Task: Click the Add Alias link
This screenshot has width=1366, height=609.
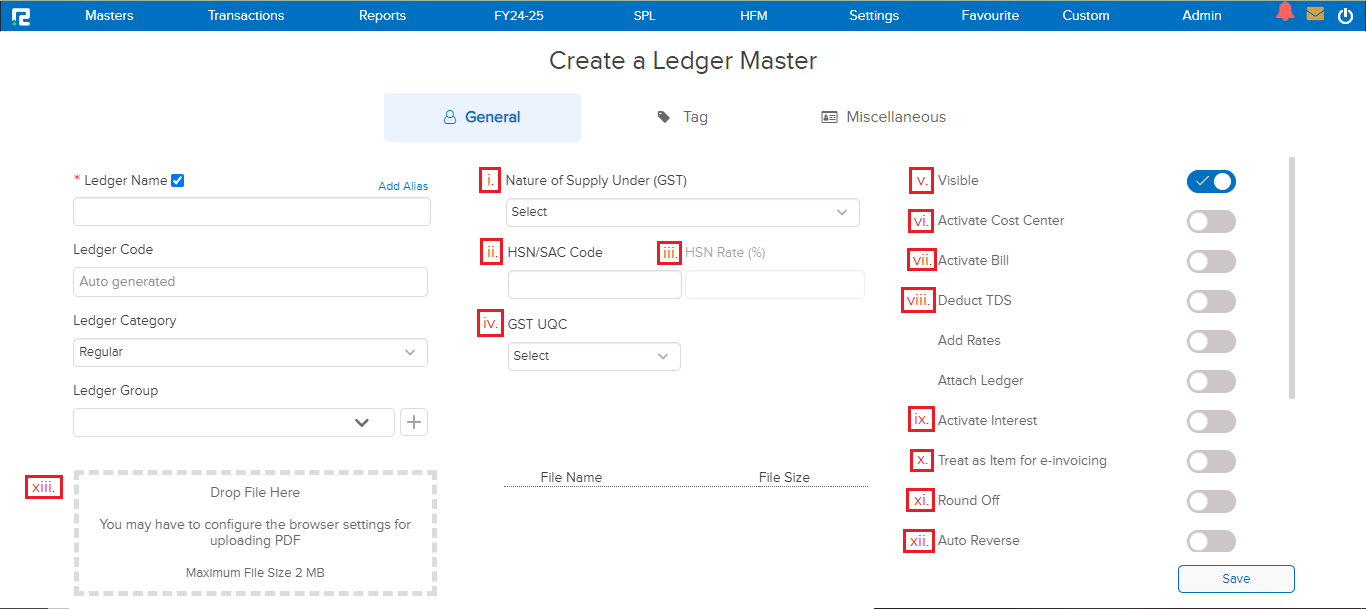Action: coord(403,186)
